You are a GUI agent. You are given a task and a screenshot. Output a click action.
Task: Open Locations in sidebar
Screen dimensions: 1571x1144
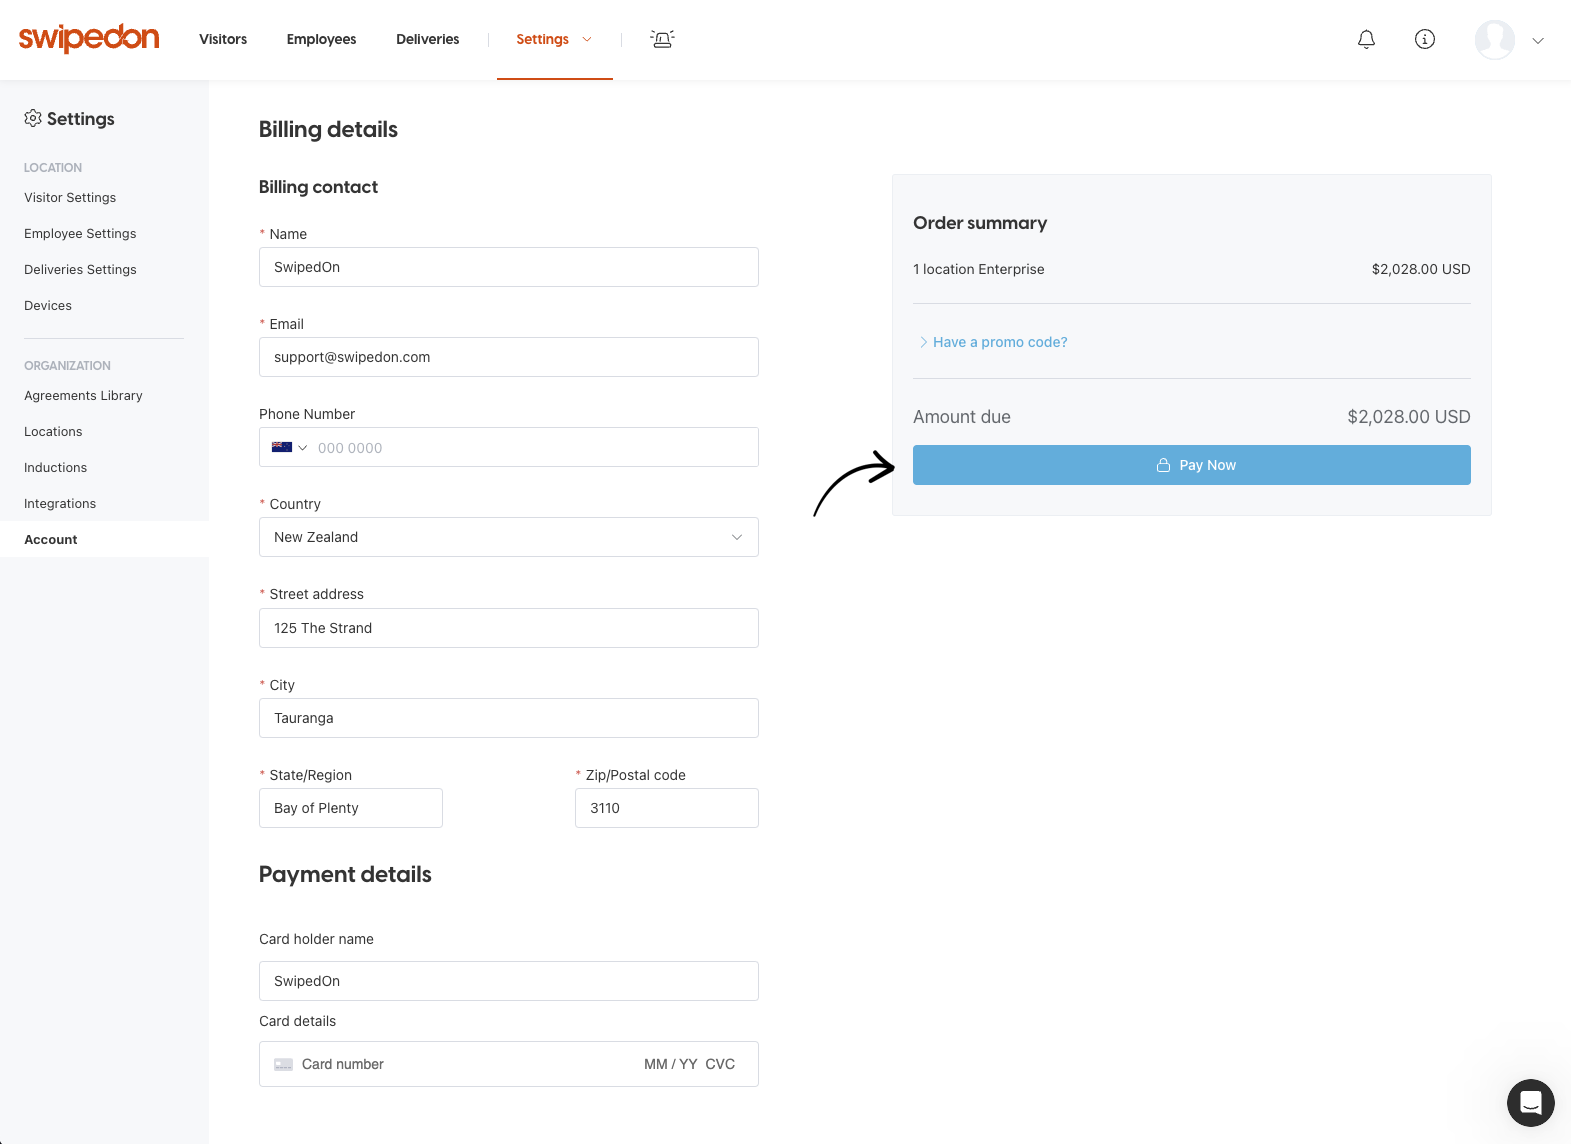[53, 431]
